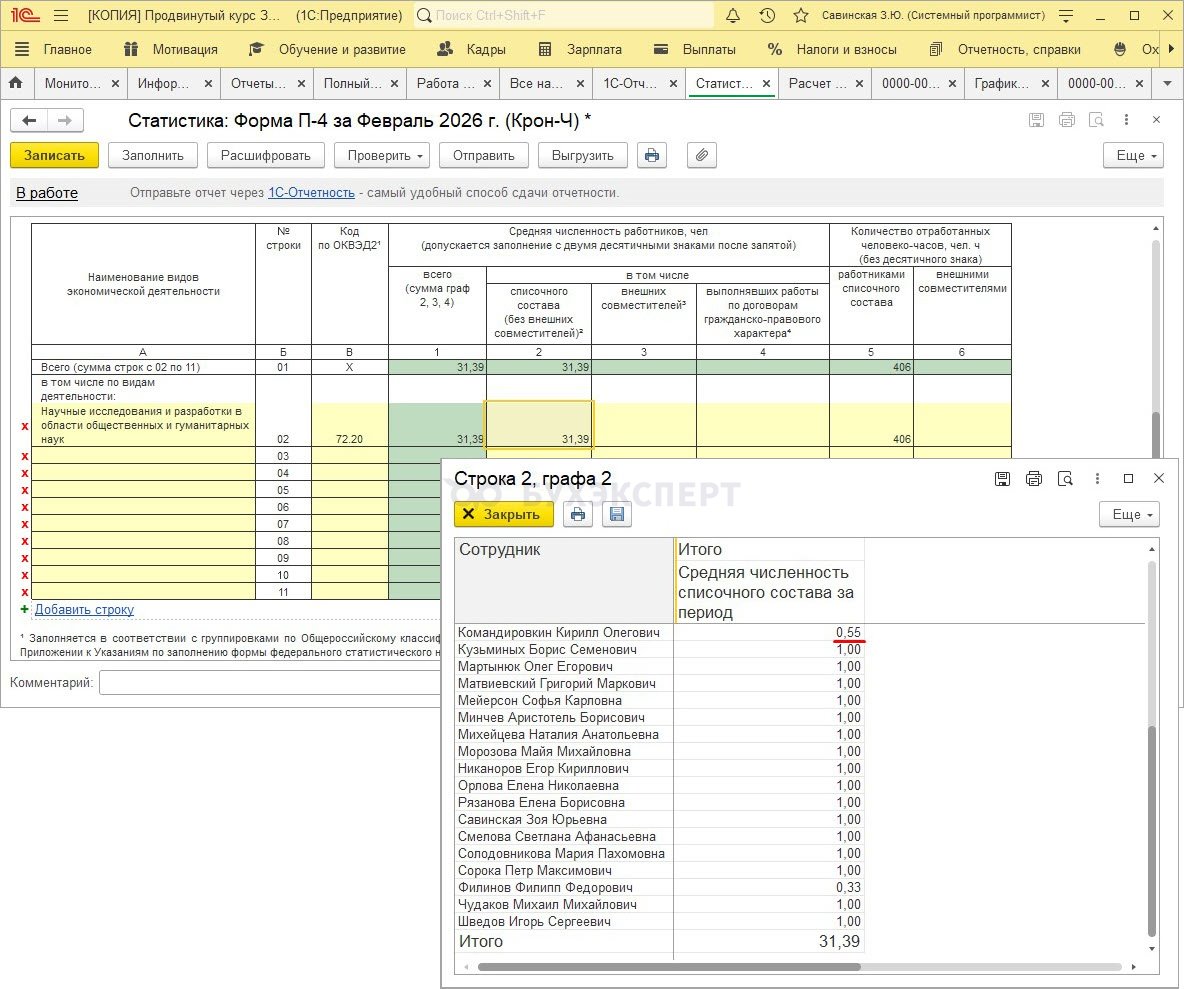
Task: Open the history clock icon
Action: pos(767,16)
